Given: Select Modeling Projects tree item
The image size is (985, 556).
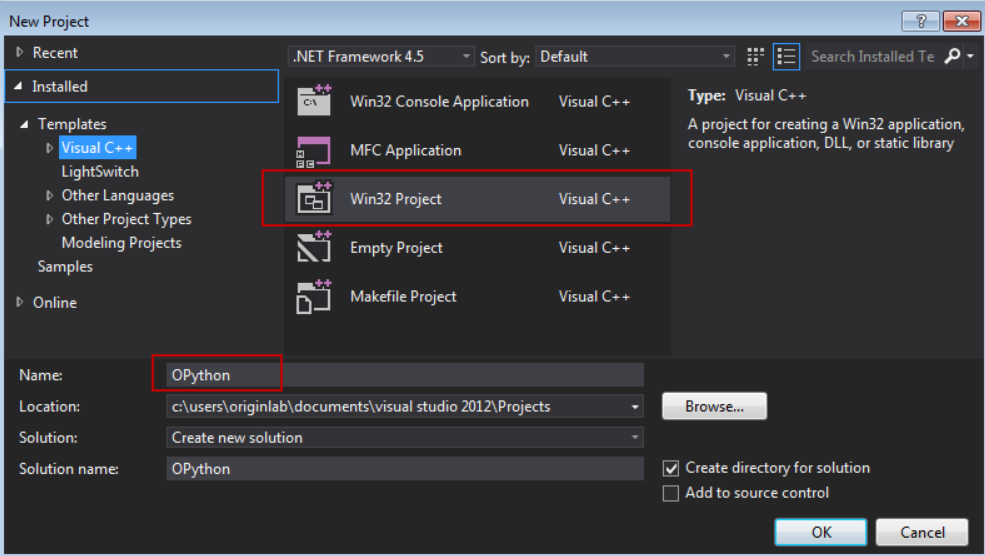Looking at the screenshot, I should (x=121, y=243).
